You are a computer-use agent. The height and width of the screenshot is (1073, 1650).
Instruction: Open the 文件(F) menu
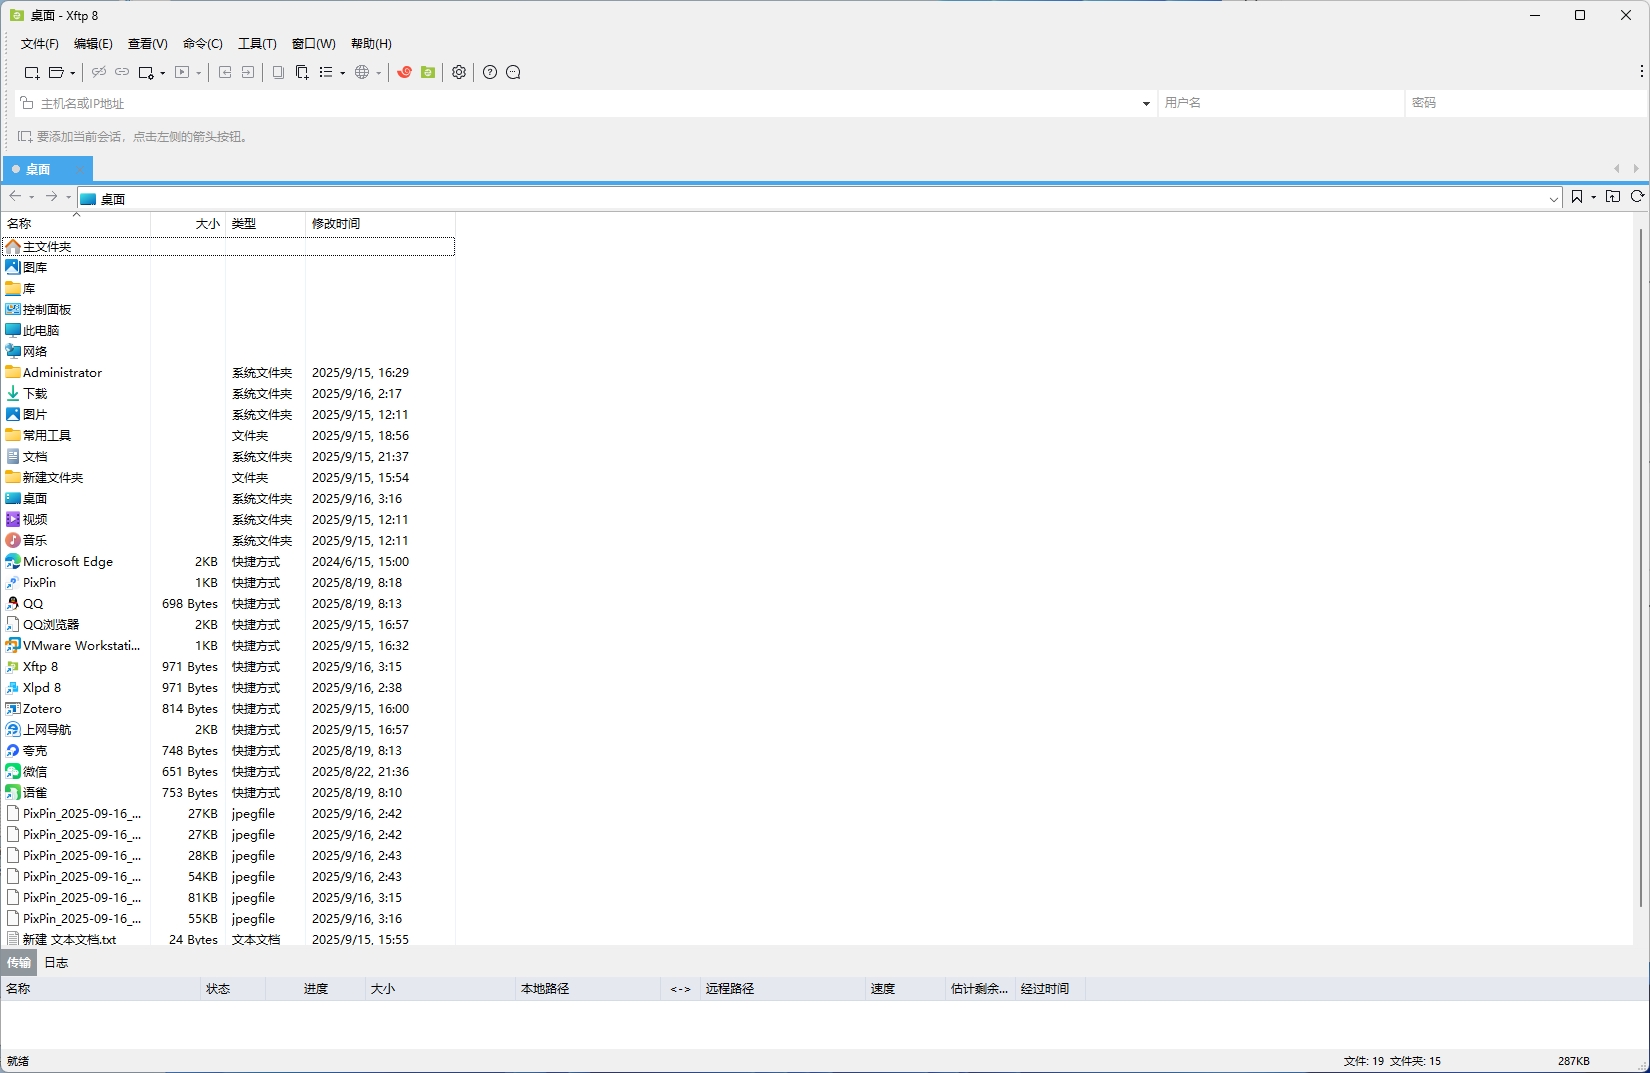40,44
